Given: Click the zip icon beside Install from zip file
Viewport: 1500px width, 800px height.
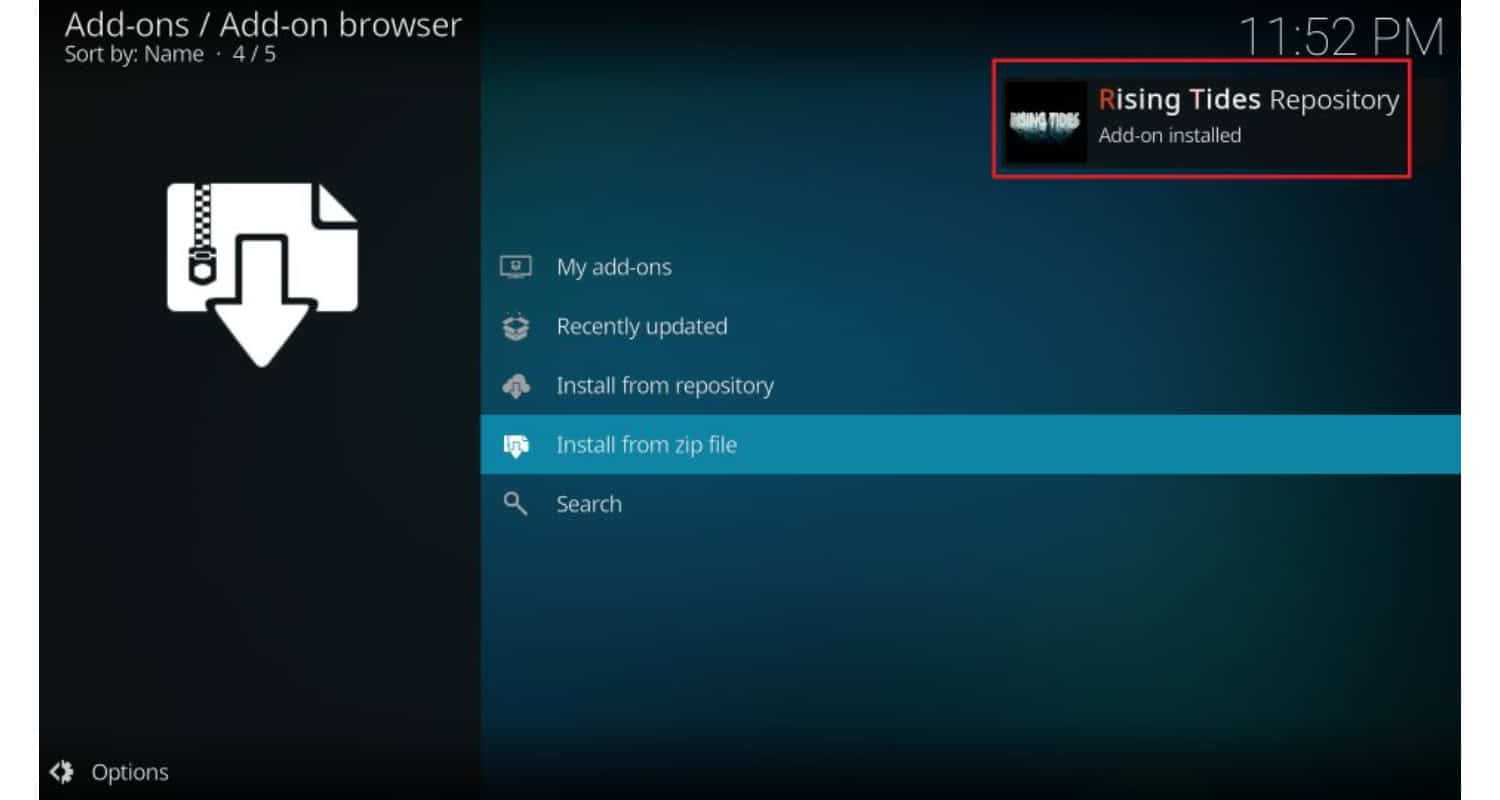Looking at the screenshot, I should [515, 445].
